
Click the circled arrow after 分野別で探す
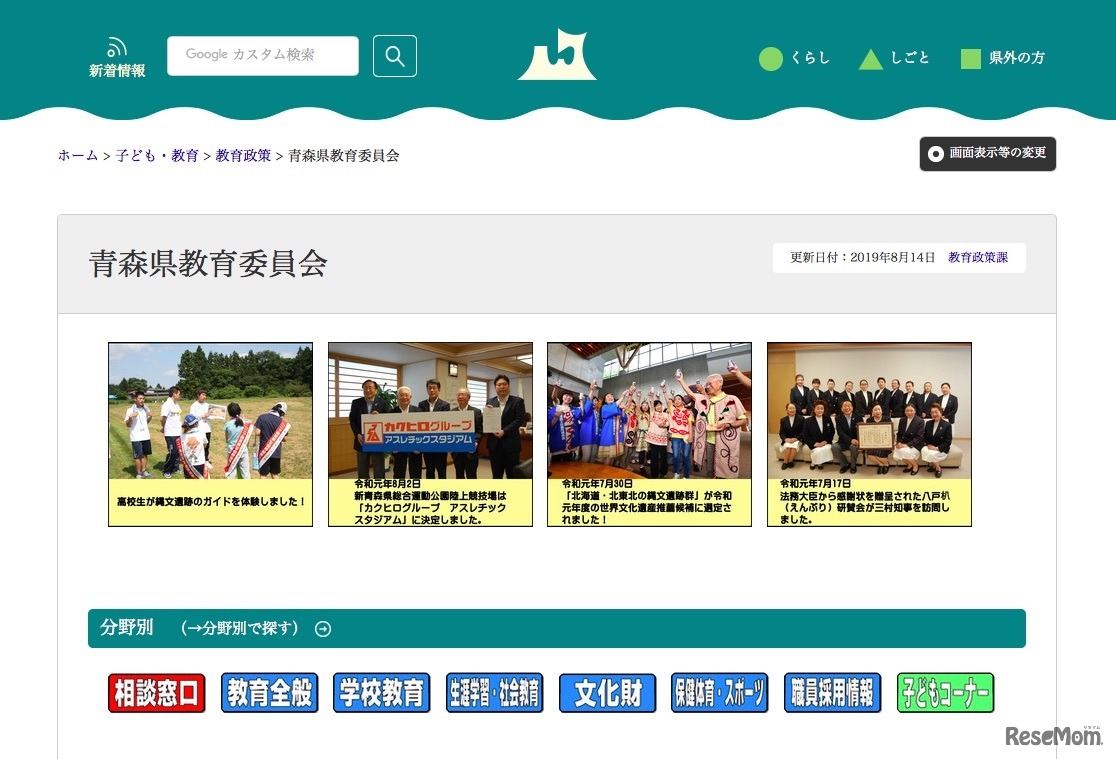click(x=322, y=629)
